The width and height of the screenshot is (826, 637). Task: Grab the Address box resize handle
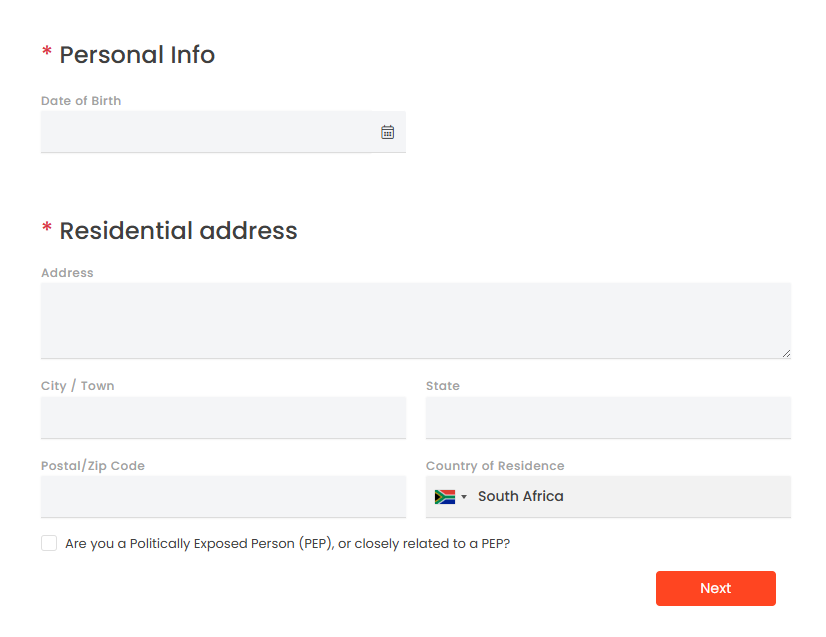[786, 354]
